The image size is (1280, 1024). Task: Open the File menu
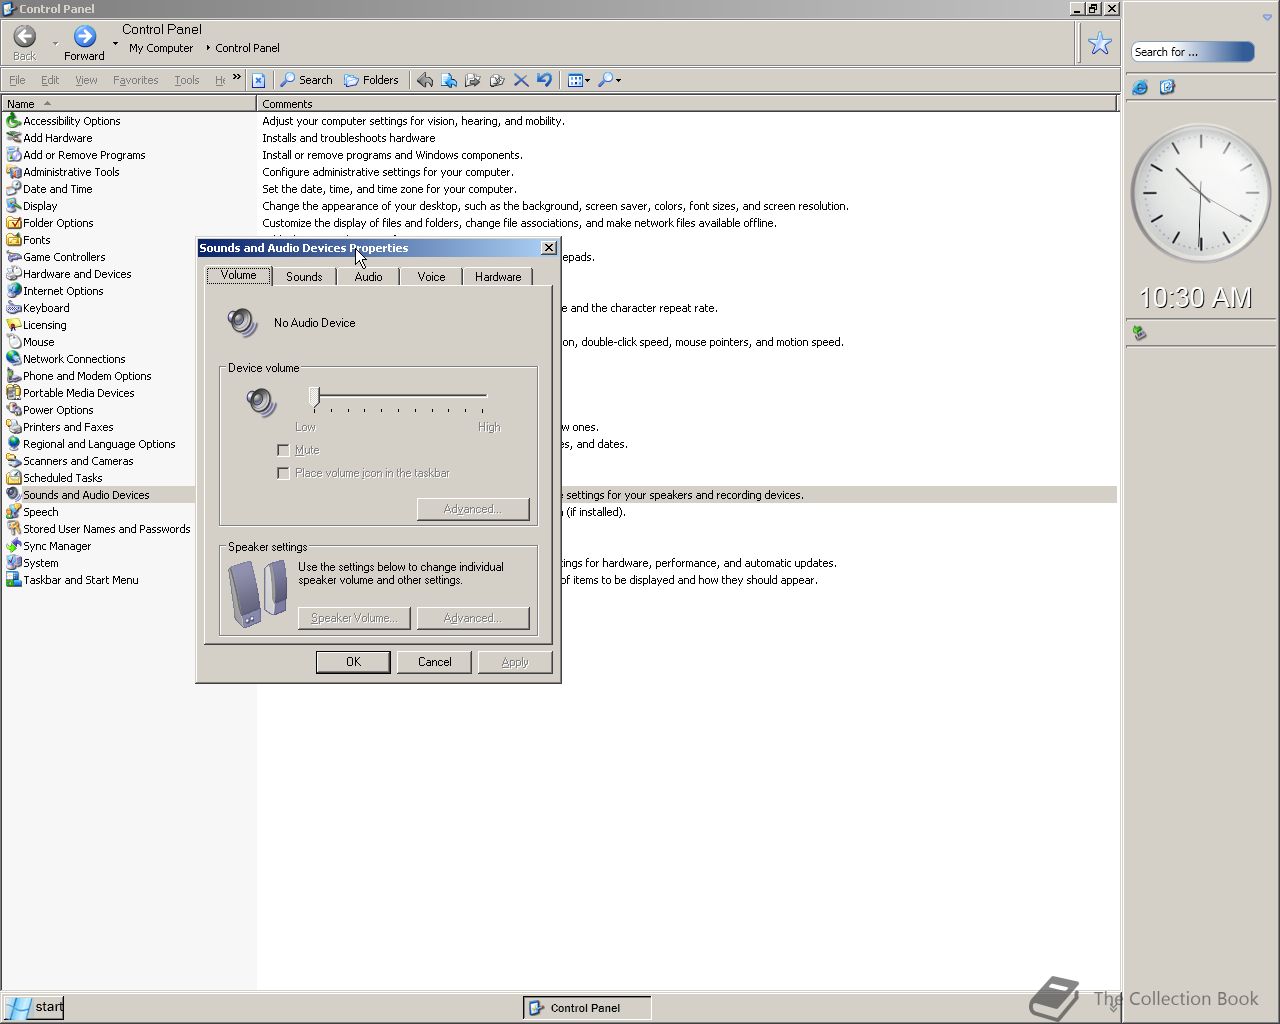pyautogui.click(x=17, y=80)
